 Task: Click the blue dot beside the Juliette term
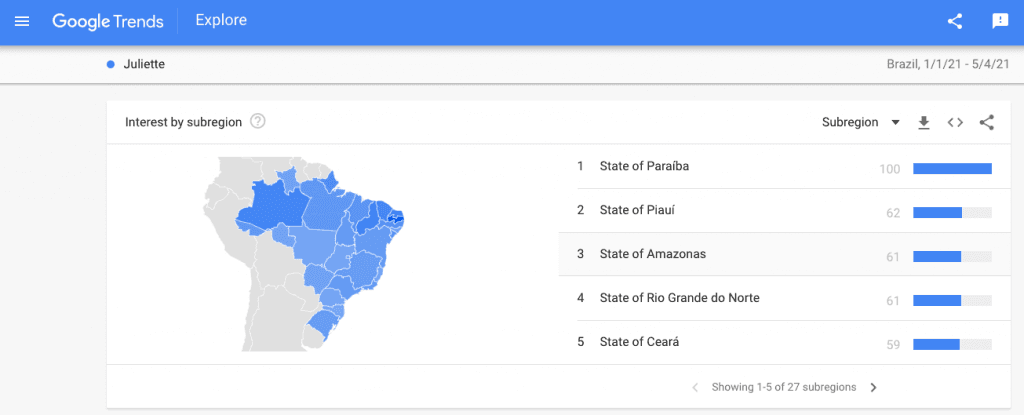pos(111,65)
